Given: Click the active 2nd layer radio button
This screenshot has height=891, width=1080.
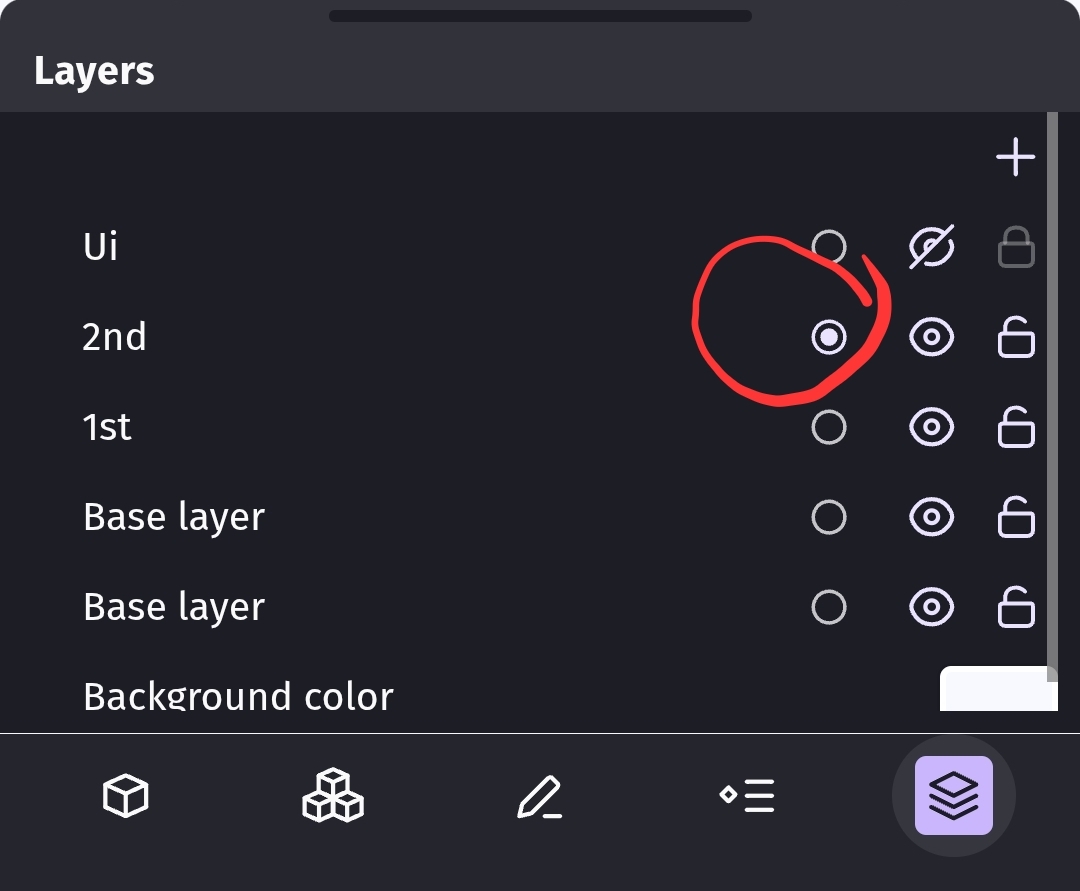Looking at the screenshot, I should 829,337.
